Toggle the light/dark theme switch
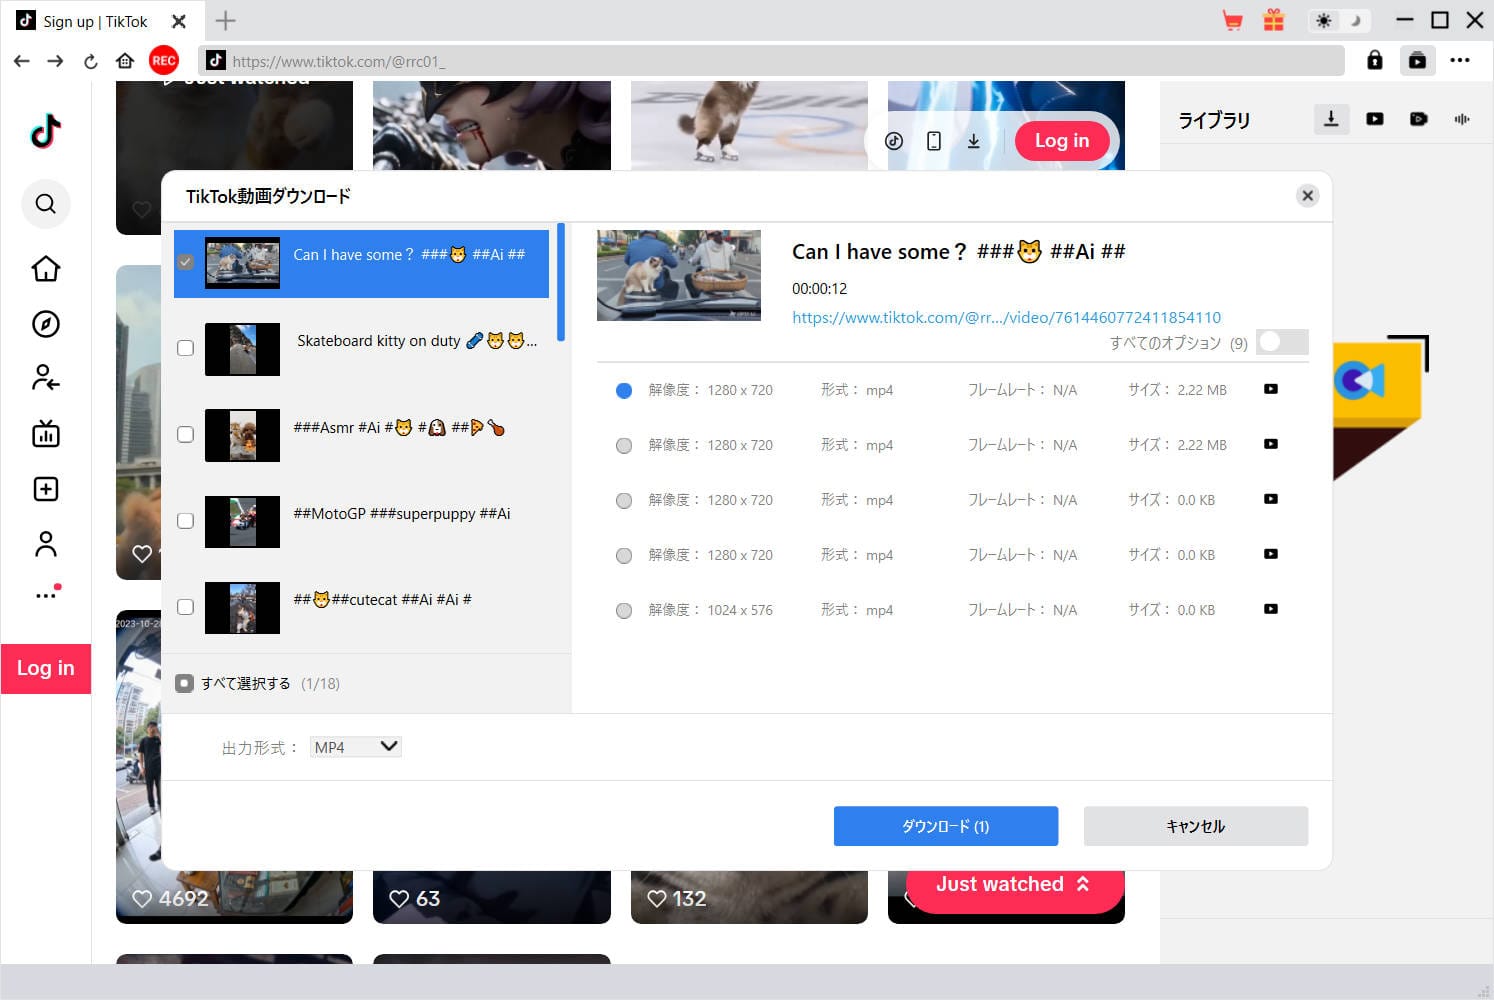The width and height of the screenshot is (1494, 1000). (x=1340, y=21)
